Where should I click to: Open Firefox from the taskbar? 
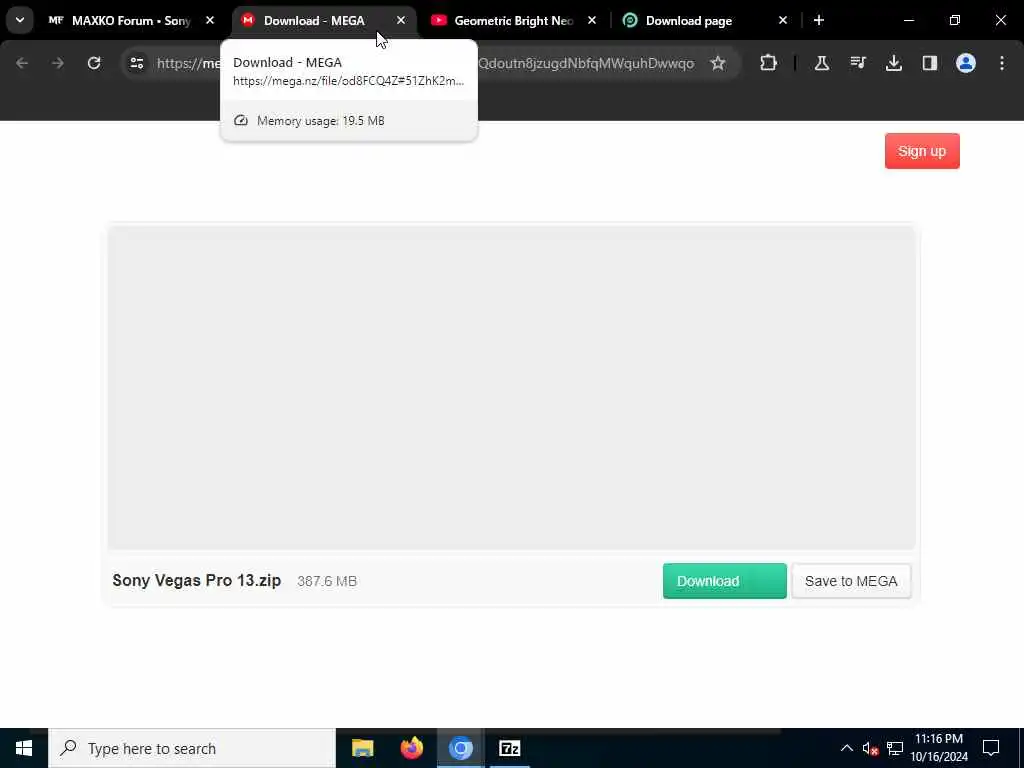[x=411, y=748]
